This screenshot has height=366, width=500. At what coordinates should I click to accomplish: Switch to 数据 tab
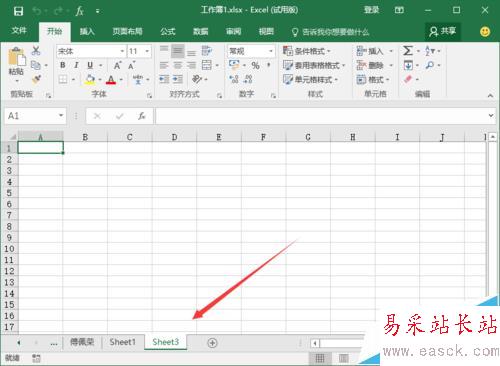[x=201, y=32]
